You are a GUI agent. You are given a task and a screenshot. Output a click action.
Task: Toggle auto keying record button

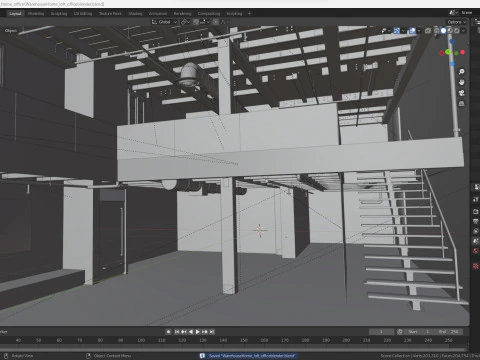168,332
